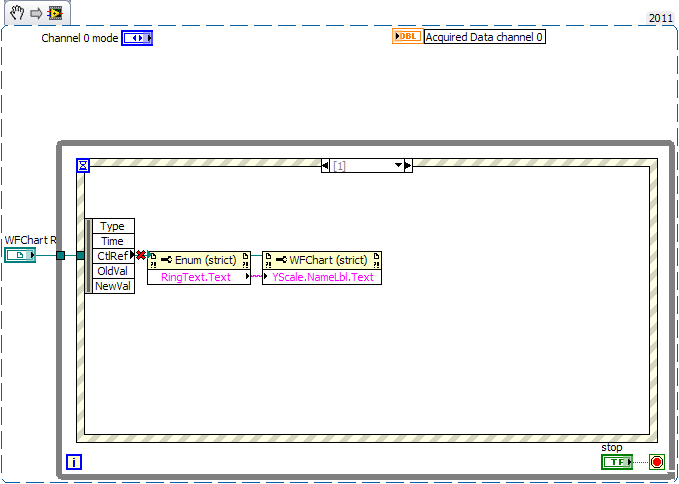Click the red broken wire X marker
The width and height of the screenshot is (679, 484).
pyautogui.click(x=141, y=256)
